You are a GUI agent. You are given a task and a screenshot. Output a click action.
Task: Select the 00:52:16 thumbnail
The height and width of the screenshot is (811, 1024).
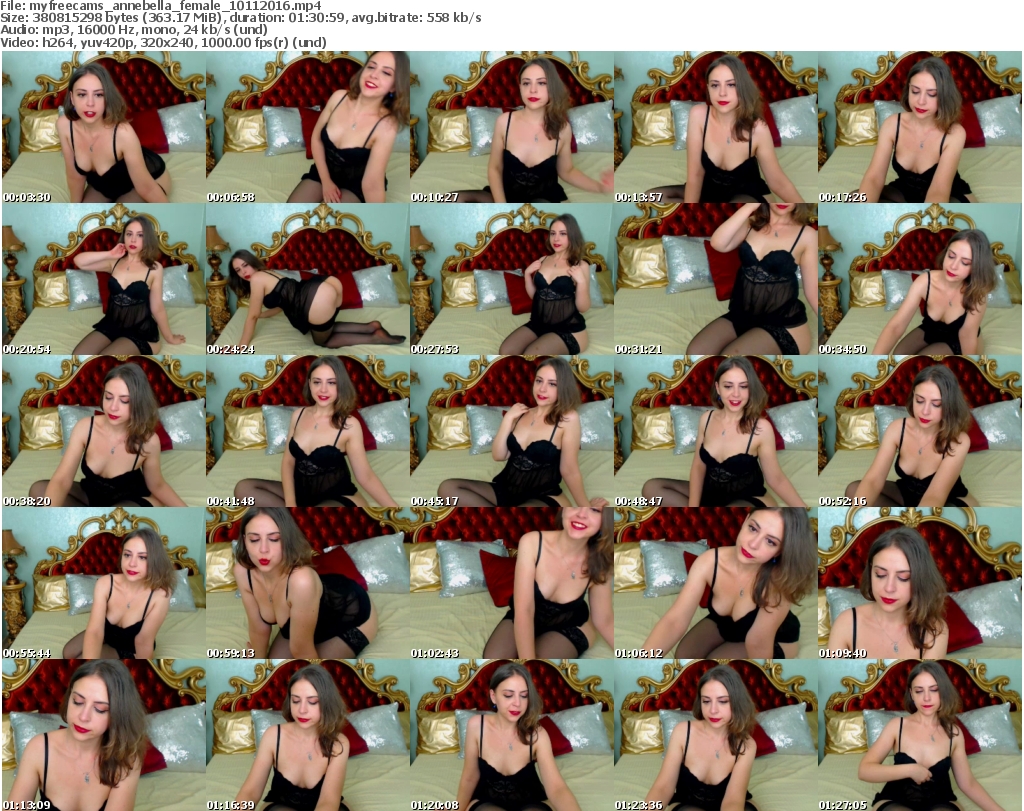point(920,432)
